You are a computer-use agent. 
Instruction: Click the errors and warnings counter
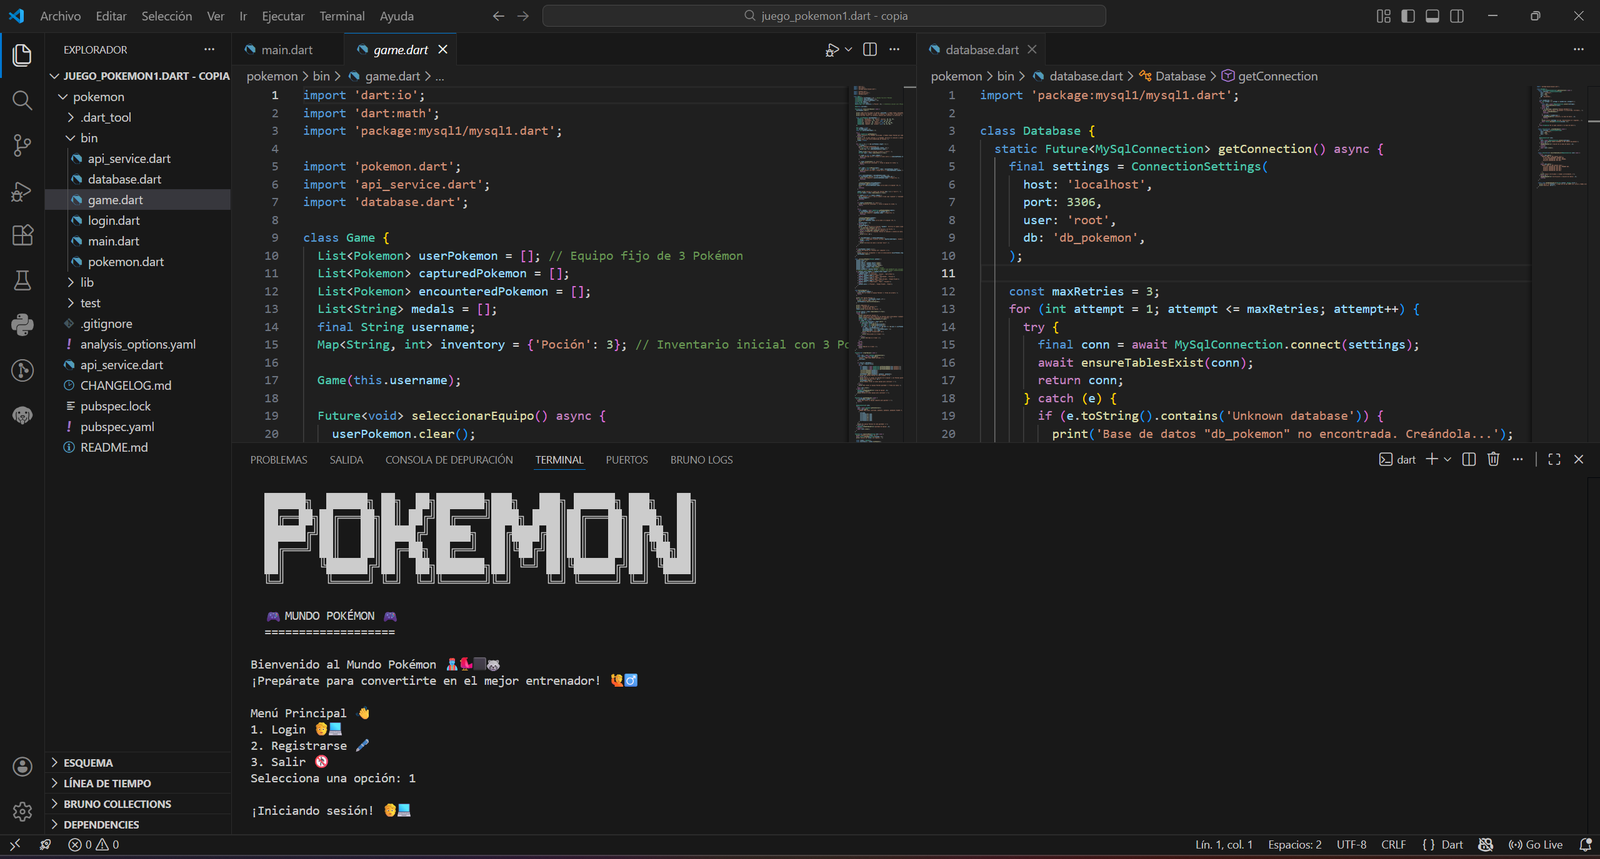[94, 845]
